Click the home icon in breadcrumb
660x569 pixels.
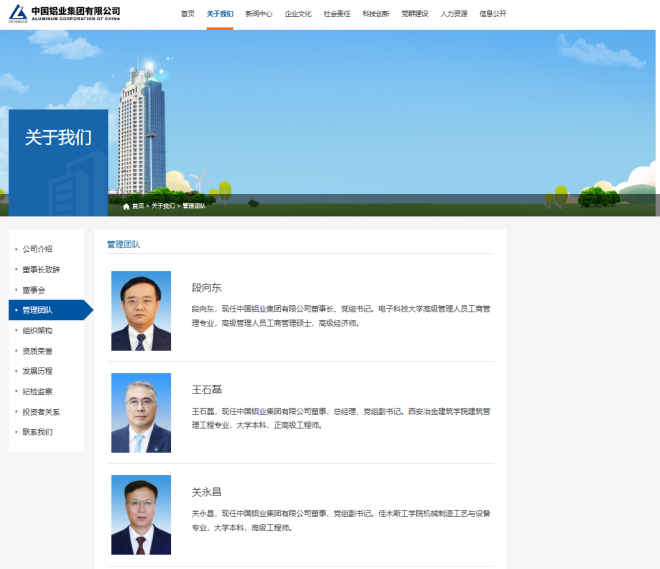click(126, 206)
